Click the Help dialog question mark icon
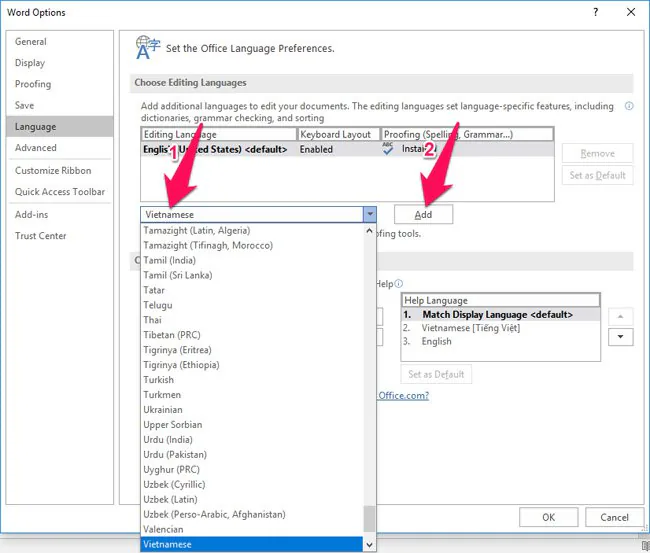The width and height of the screenshot is (650, 553). (596, 12)
